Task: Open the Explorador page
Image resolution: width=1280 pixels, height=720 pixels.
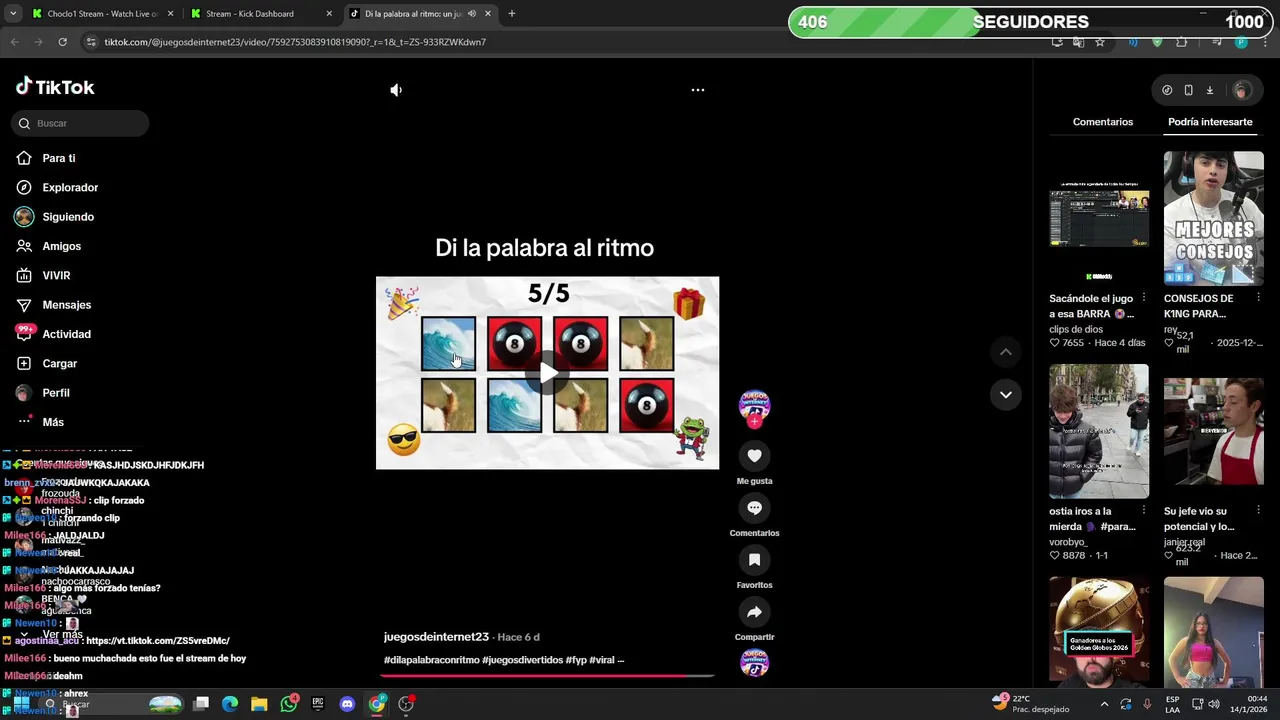Action: click(x=70, y=187)
